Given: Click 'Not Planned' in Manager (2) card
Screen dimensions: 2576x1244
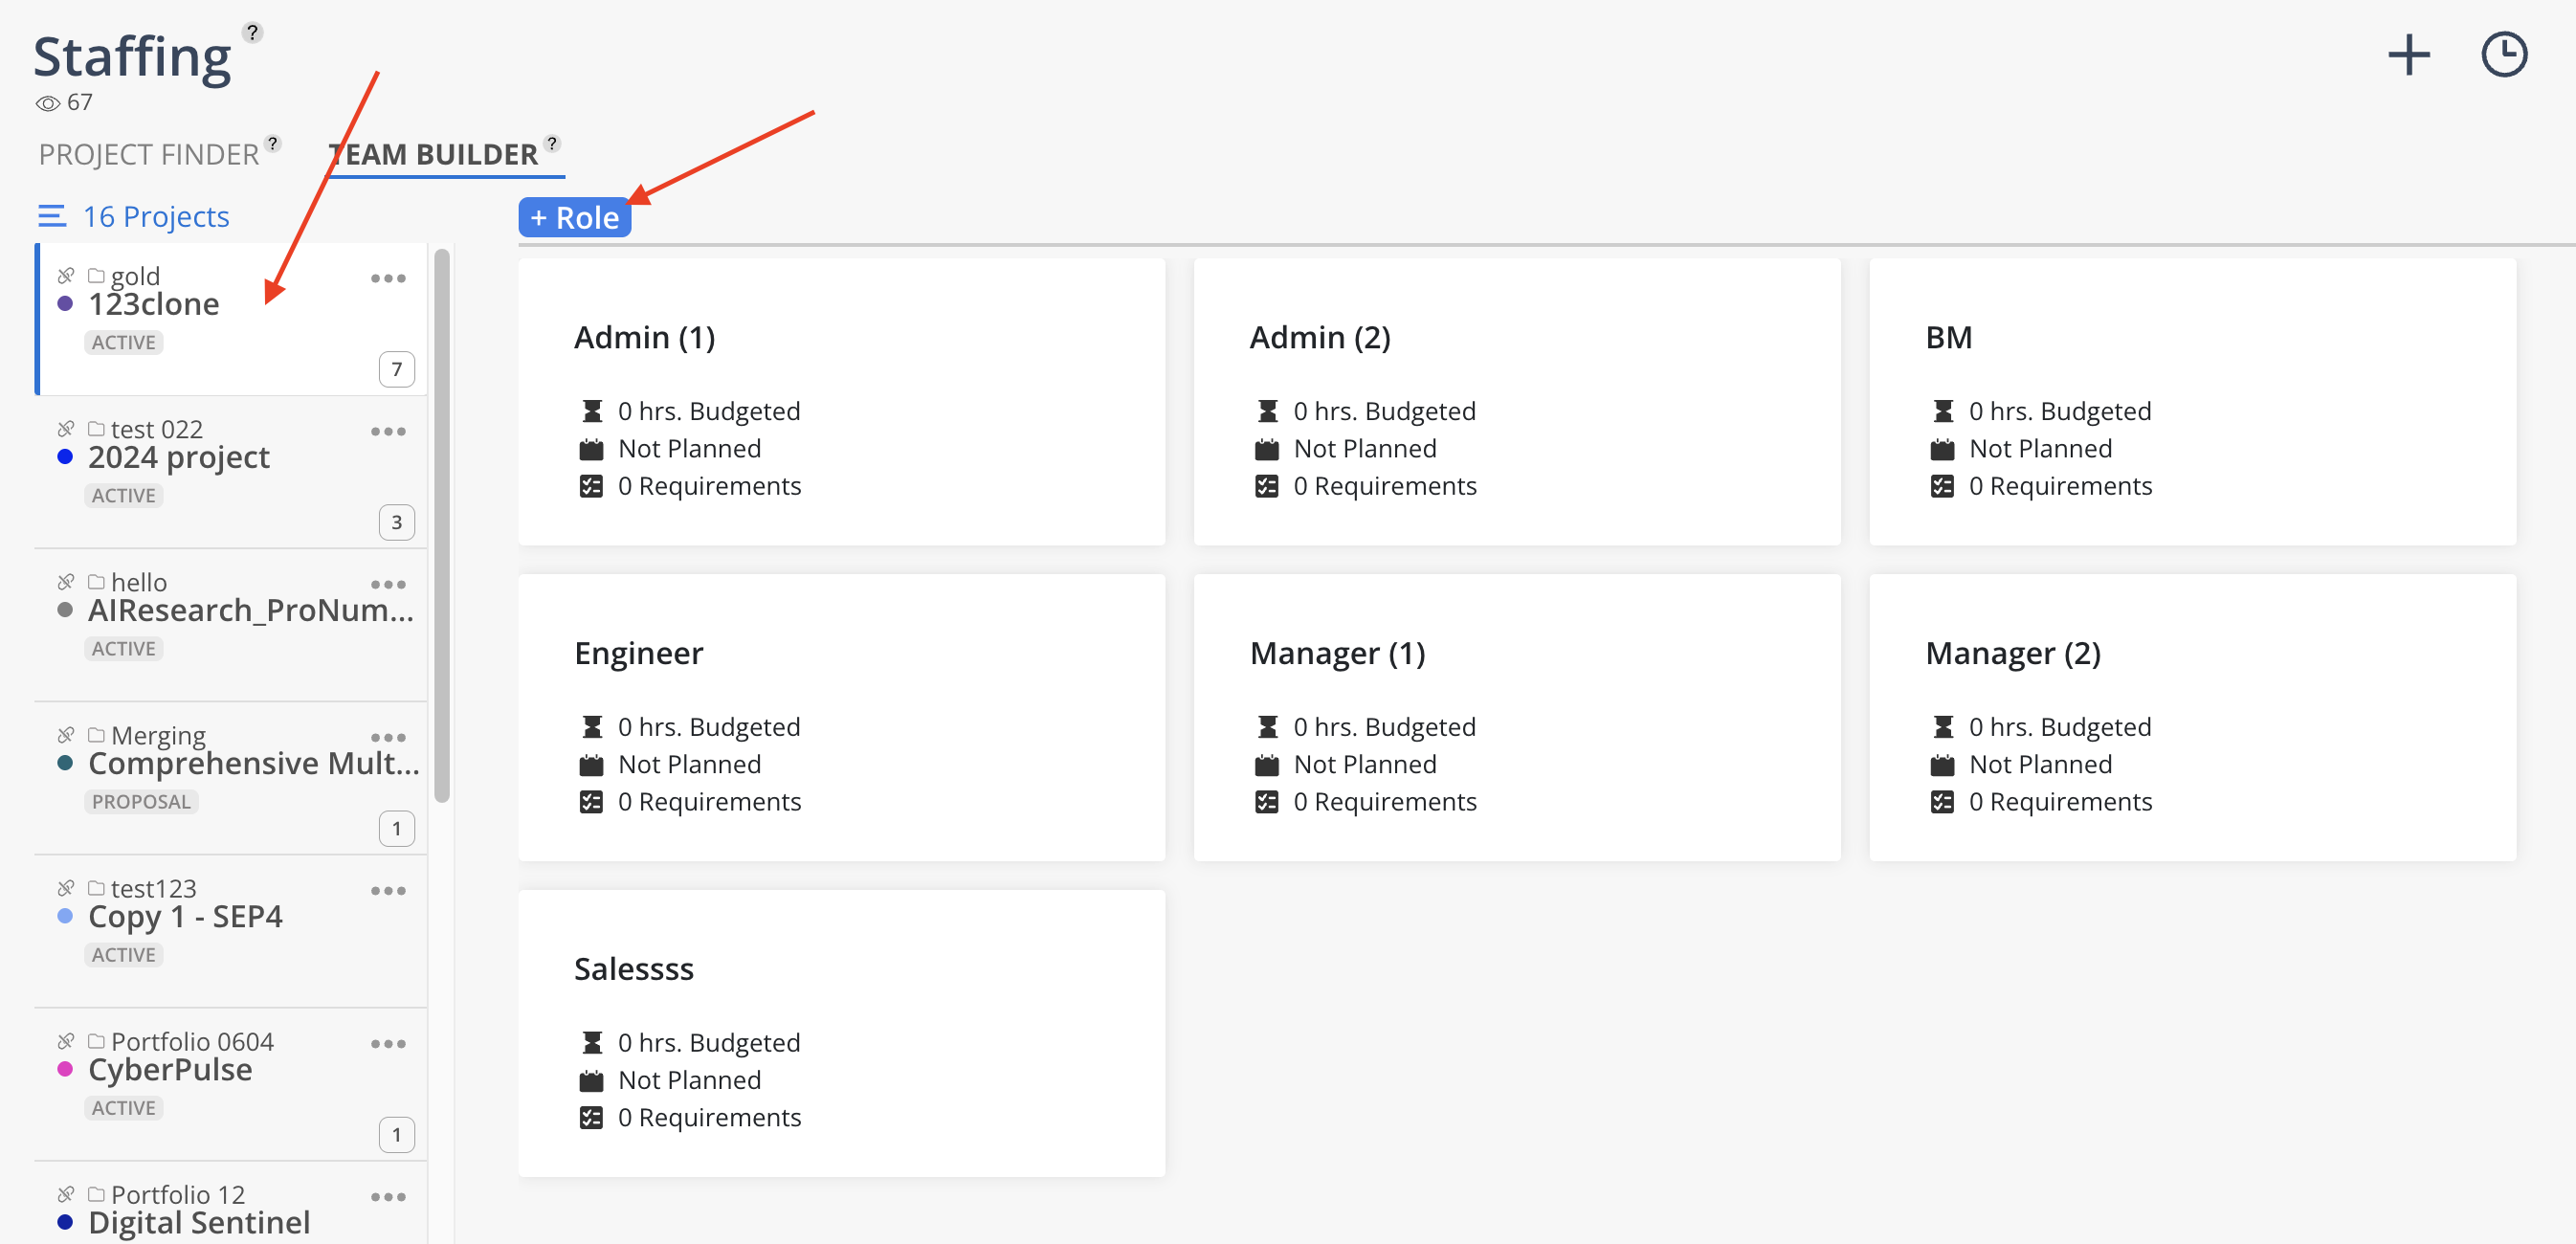Looking at the screenshot, I should (x=2040, y=764).
